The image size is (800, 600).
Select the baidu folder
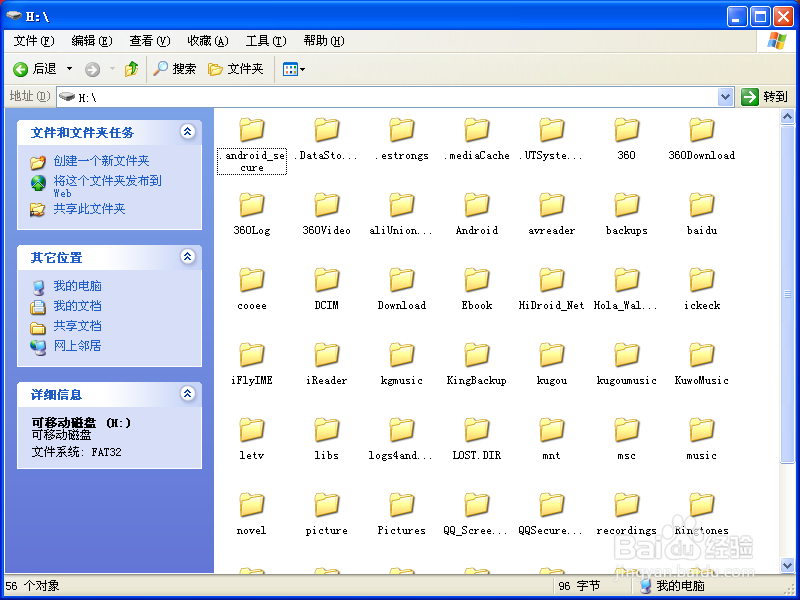tap(702, 214)
